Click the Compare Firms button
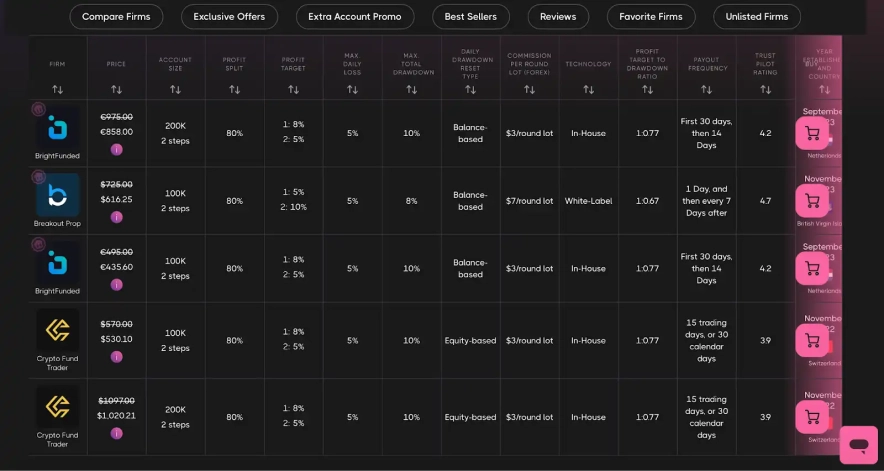884x471 pixels. pyautogui.click(x=116, y=17)
